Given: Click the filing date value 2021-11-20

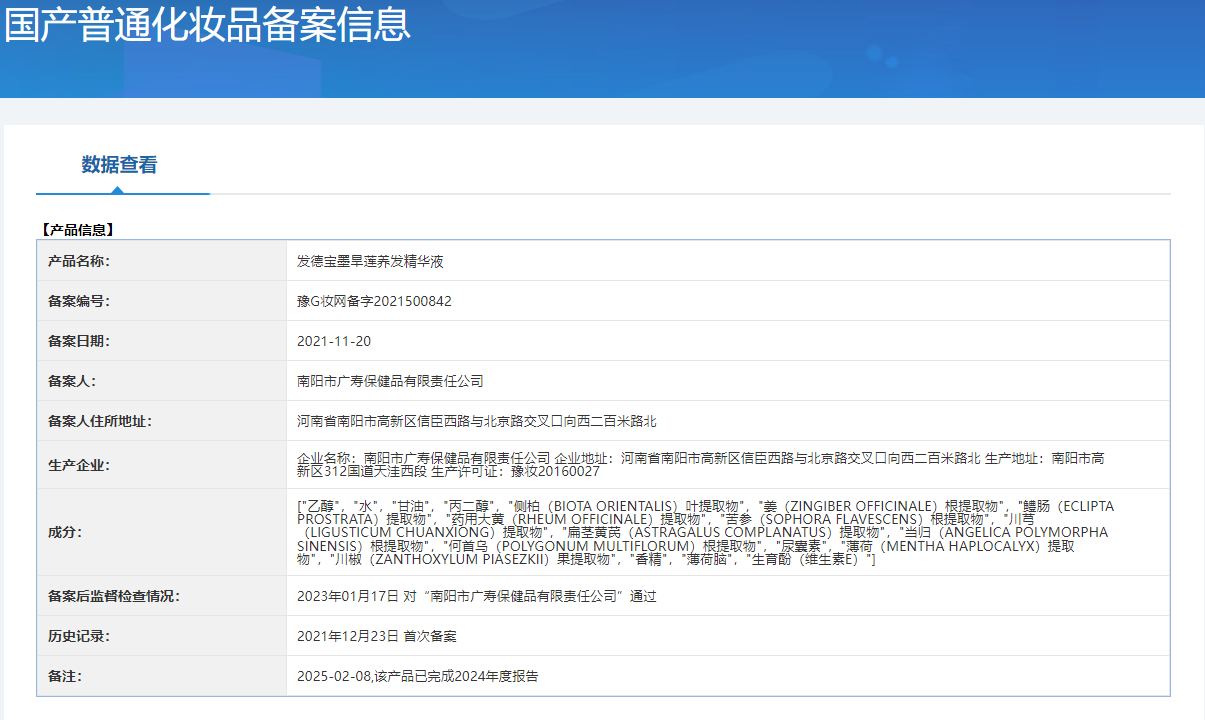Looking at the screenshot, I should click(x=334, y=341).
